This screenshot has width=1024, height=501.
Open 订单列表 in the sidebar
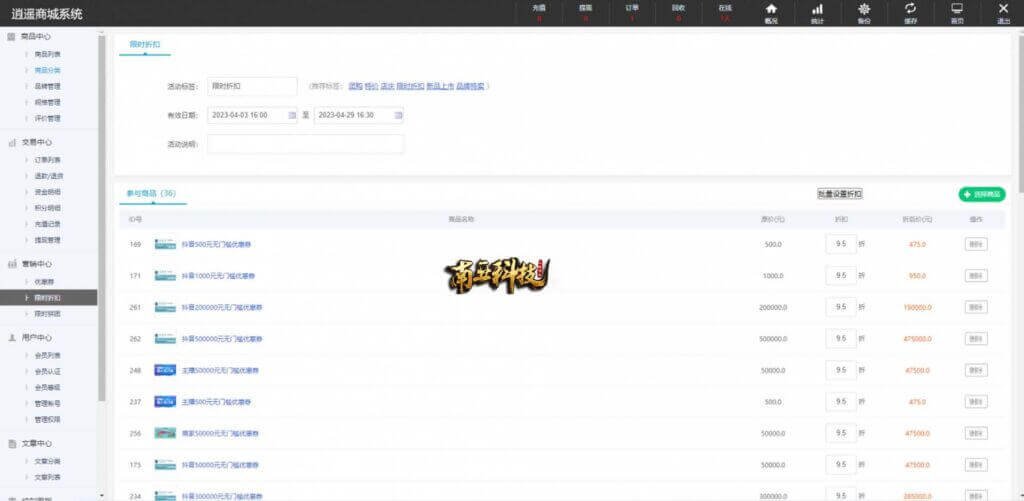point(48,159)
